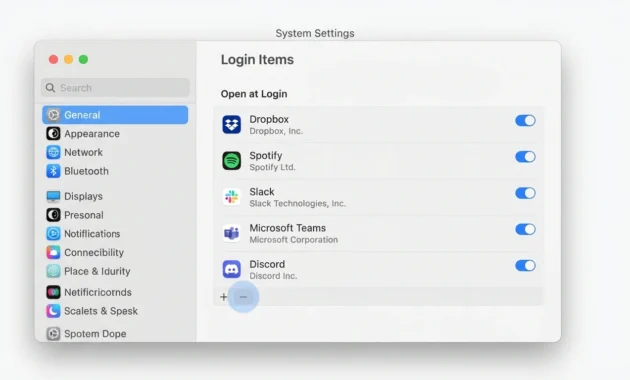Close the System Settings window

tap(53, 59)
